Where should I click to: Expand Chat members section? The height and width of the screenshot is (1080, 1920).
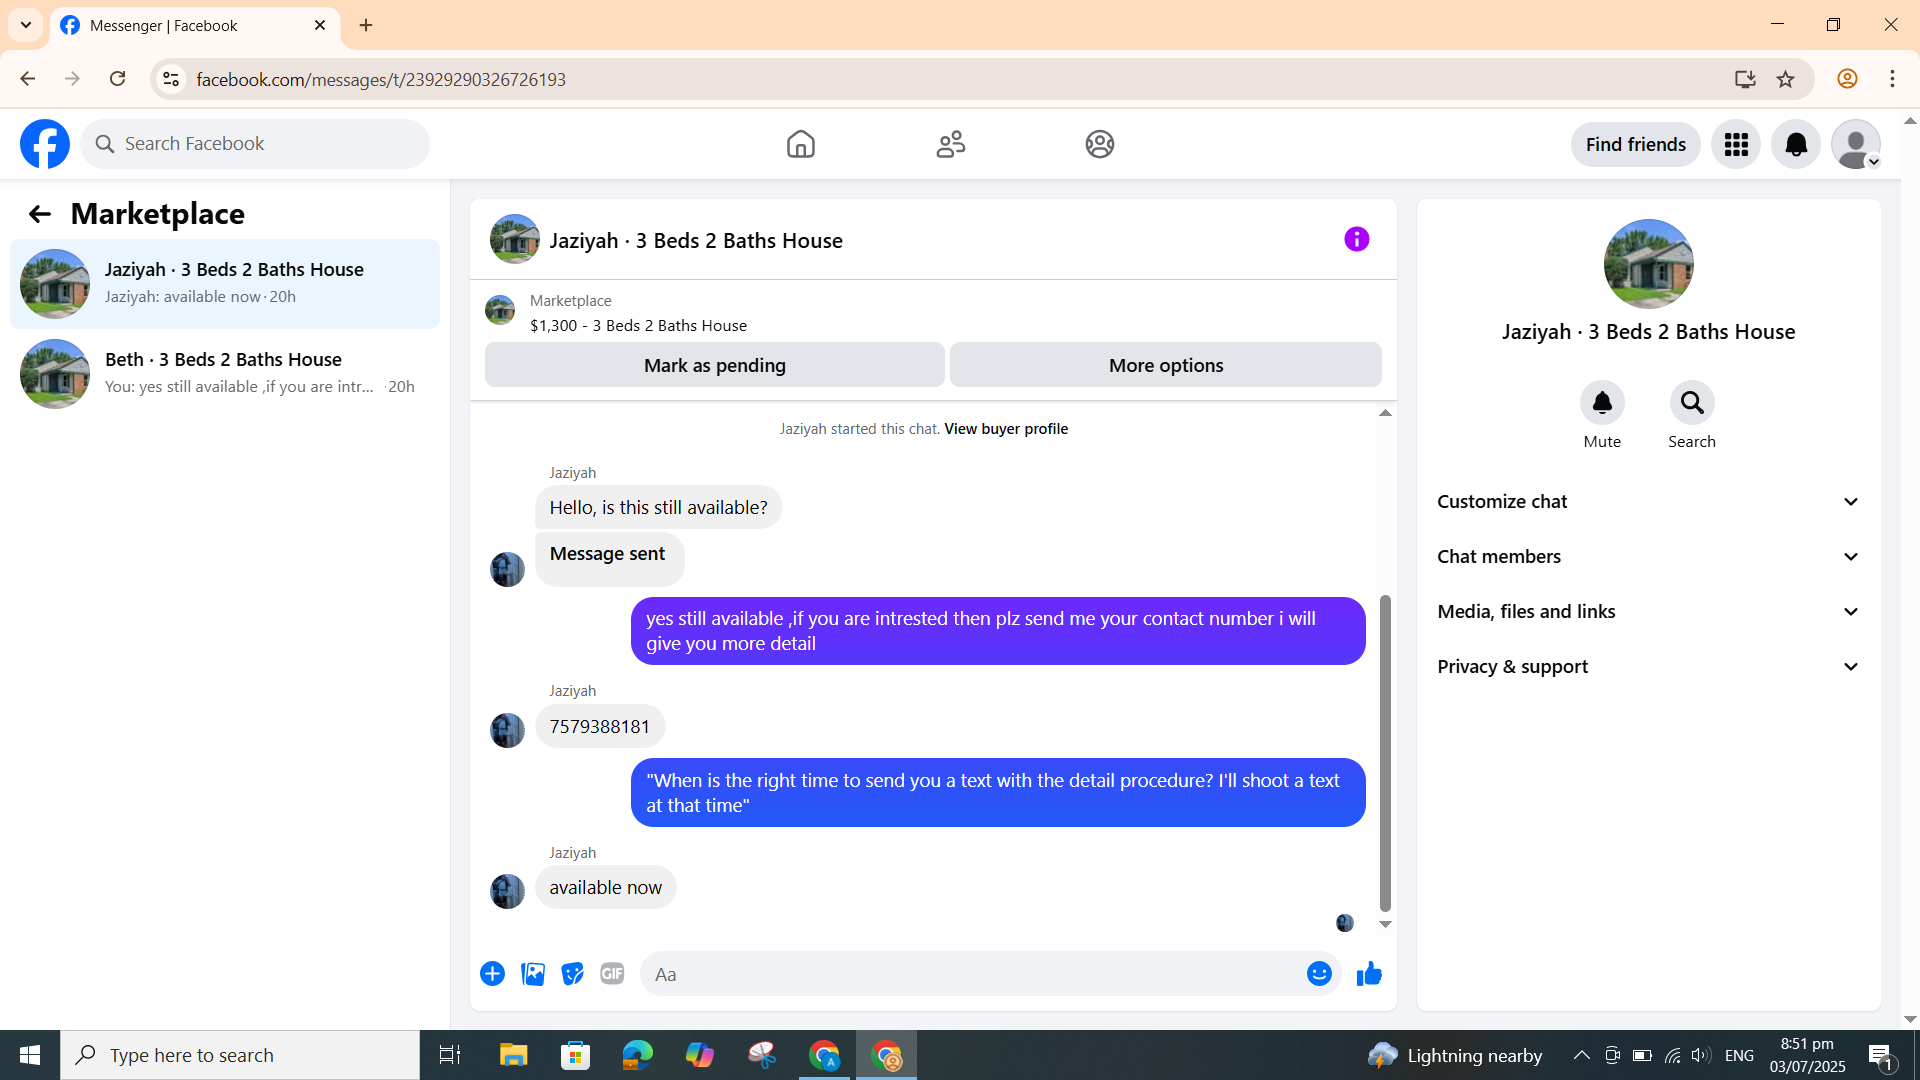coord(1648,557)
